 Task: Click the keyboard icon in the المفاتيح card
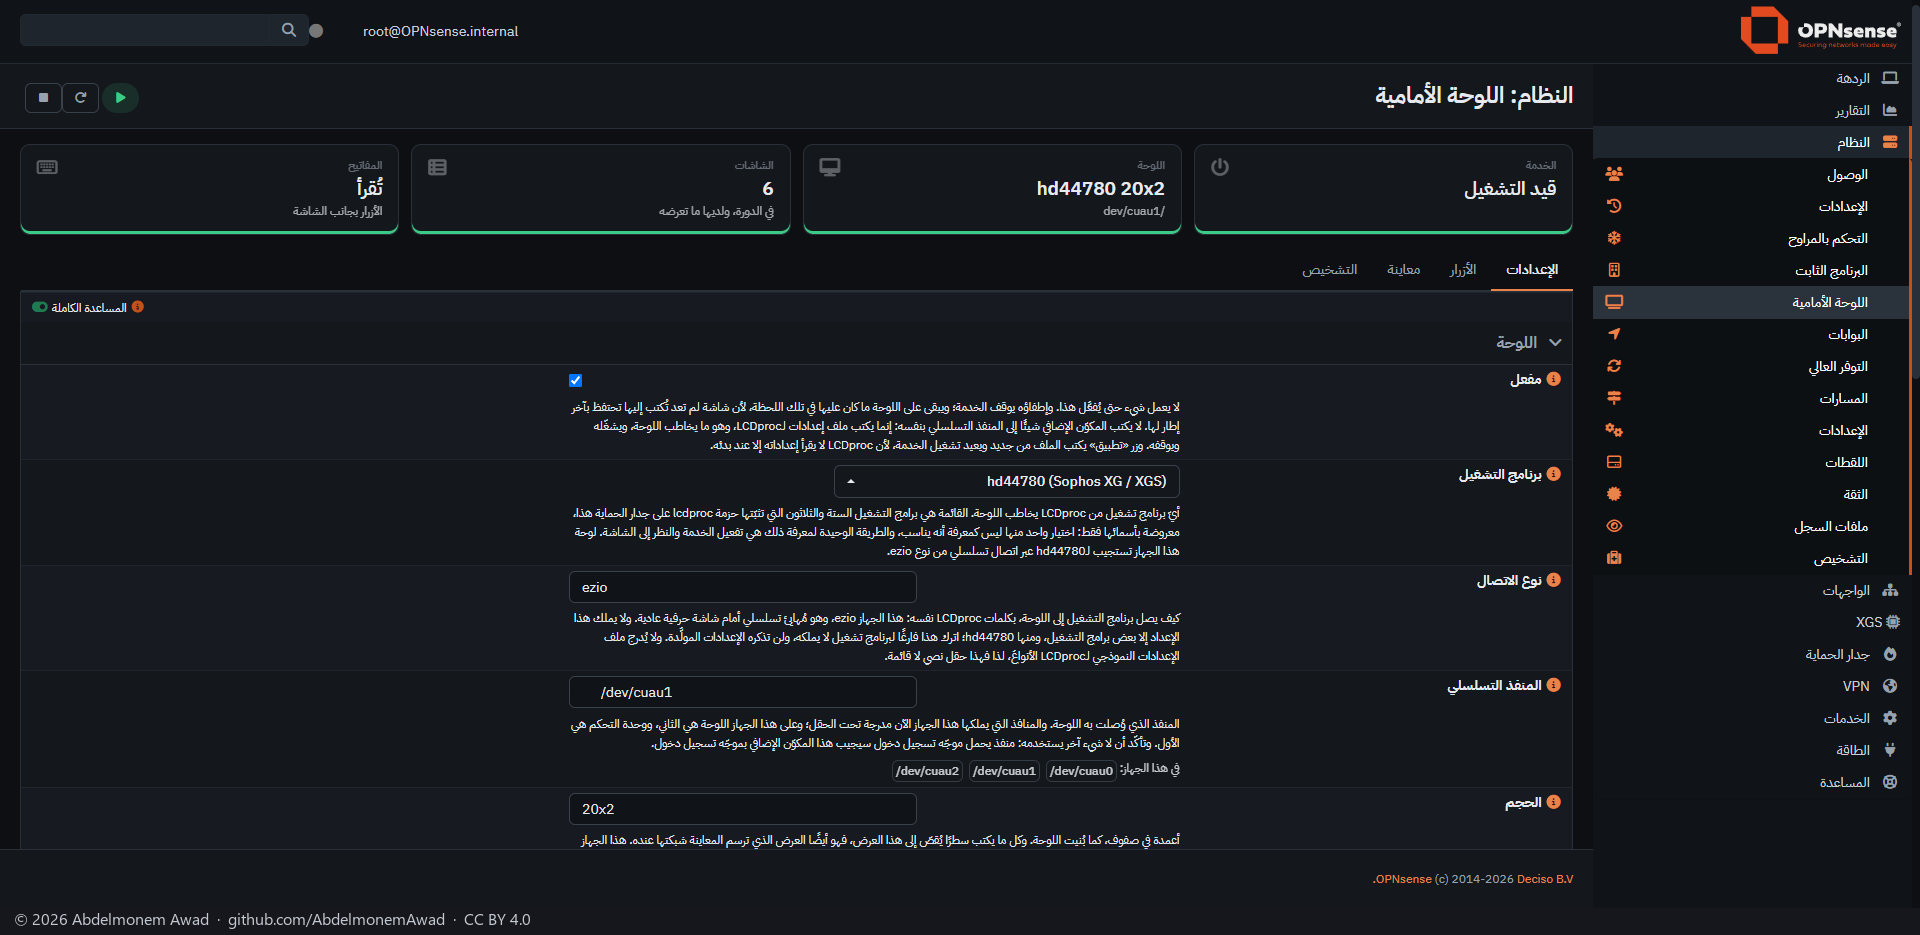coord(47,167)
